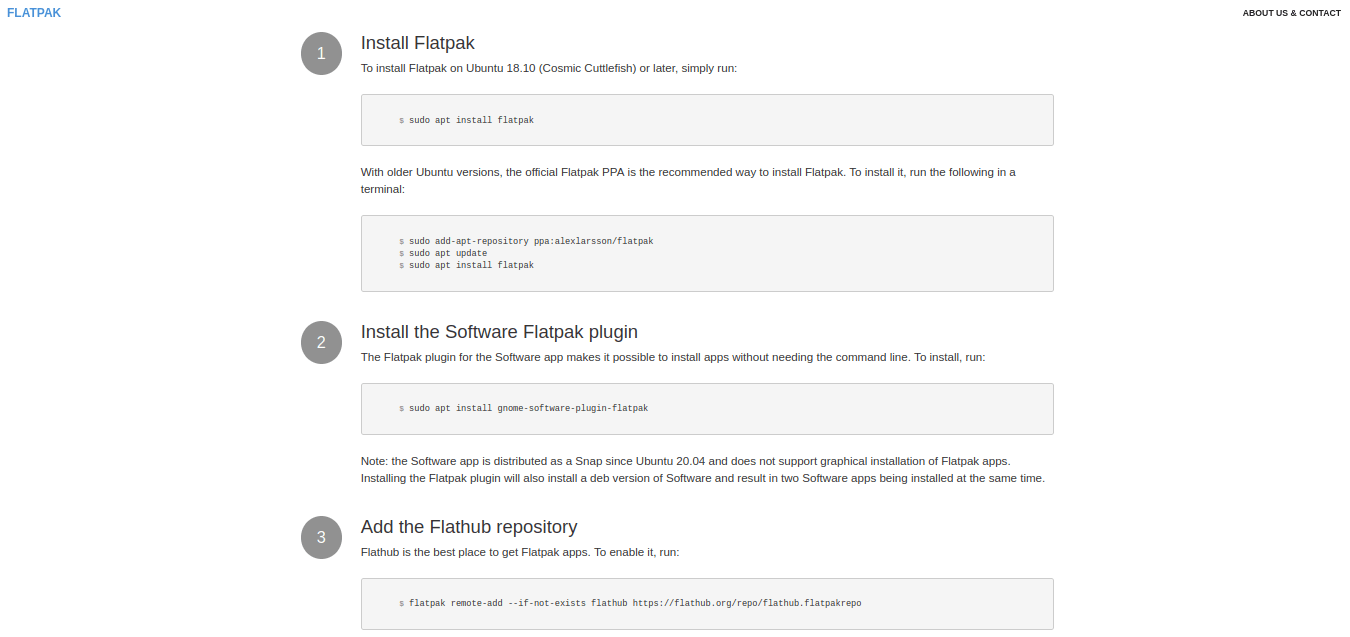Click the FLATPAK logo link
Screen dimensions: 1350x637
(34, 13)
